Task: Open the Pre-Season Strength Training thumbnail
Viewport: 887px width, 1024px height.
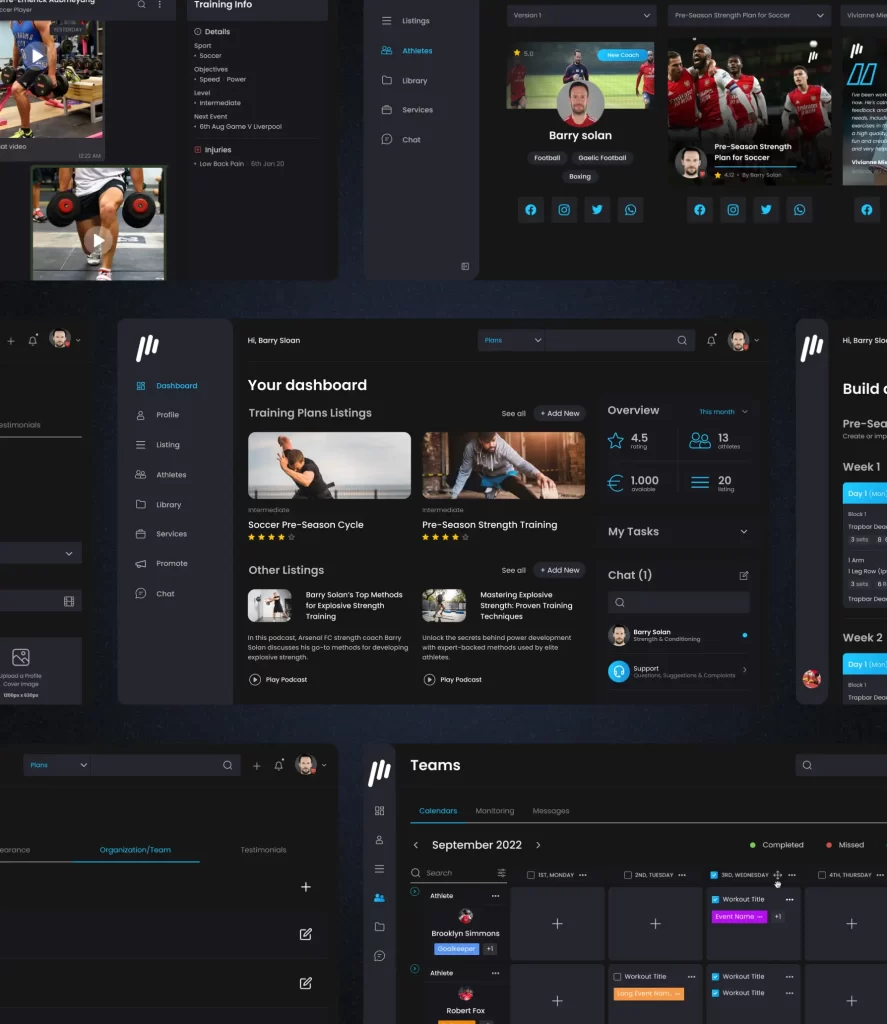Action: [503, 465]
